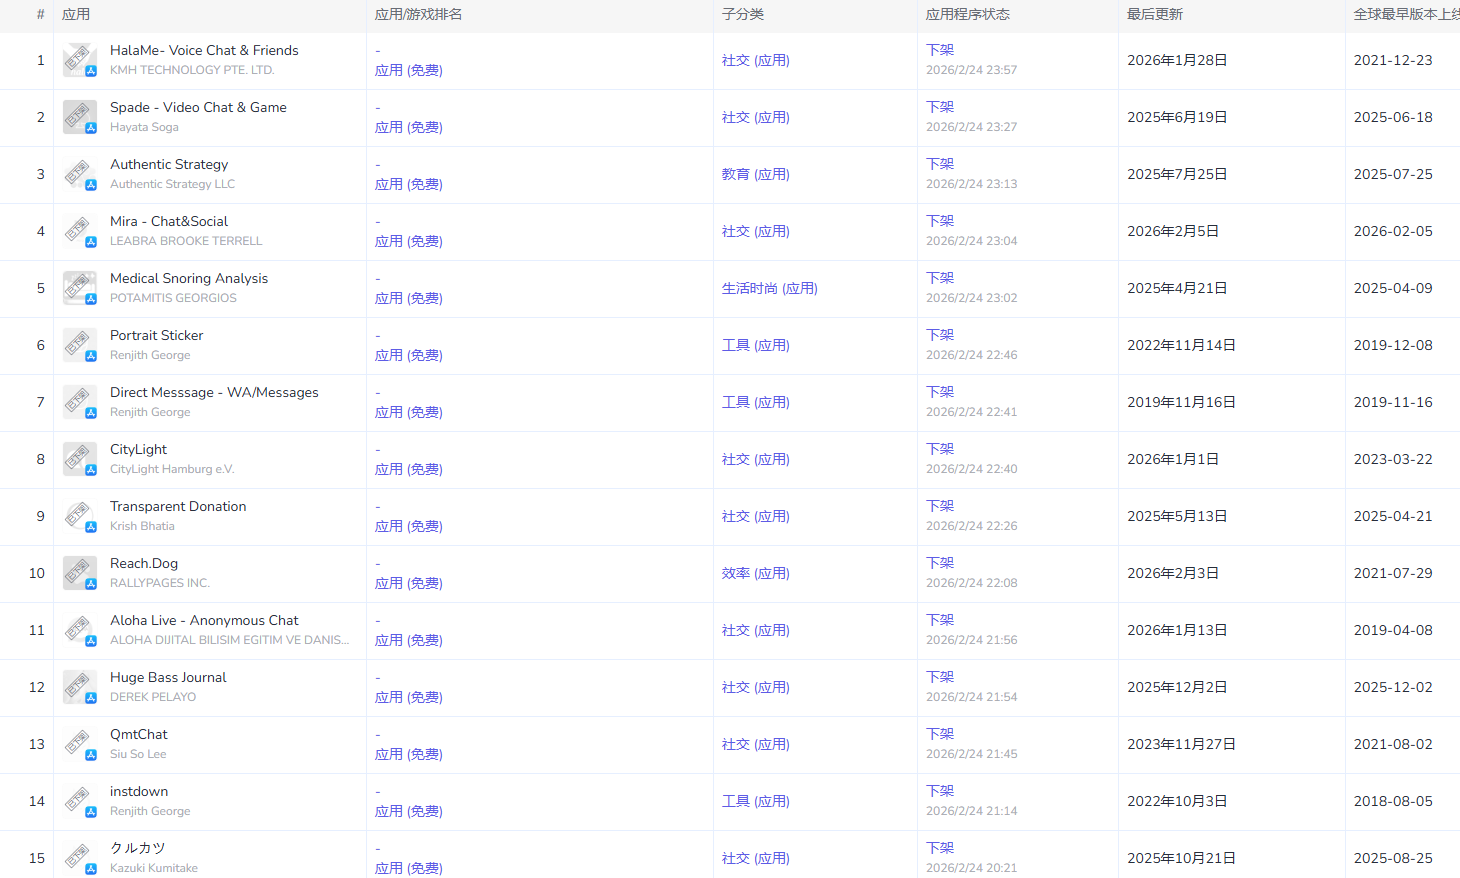Image resolution: width=1460 pixels, height=878 pixels.
Task: Click the 最后更新 column header
Action: click(1155, 14)
